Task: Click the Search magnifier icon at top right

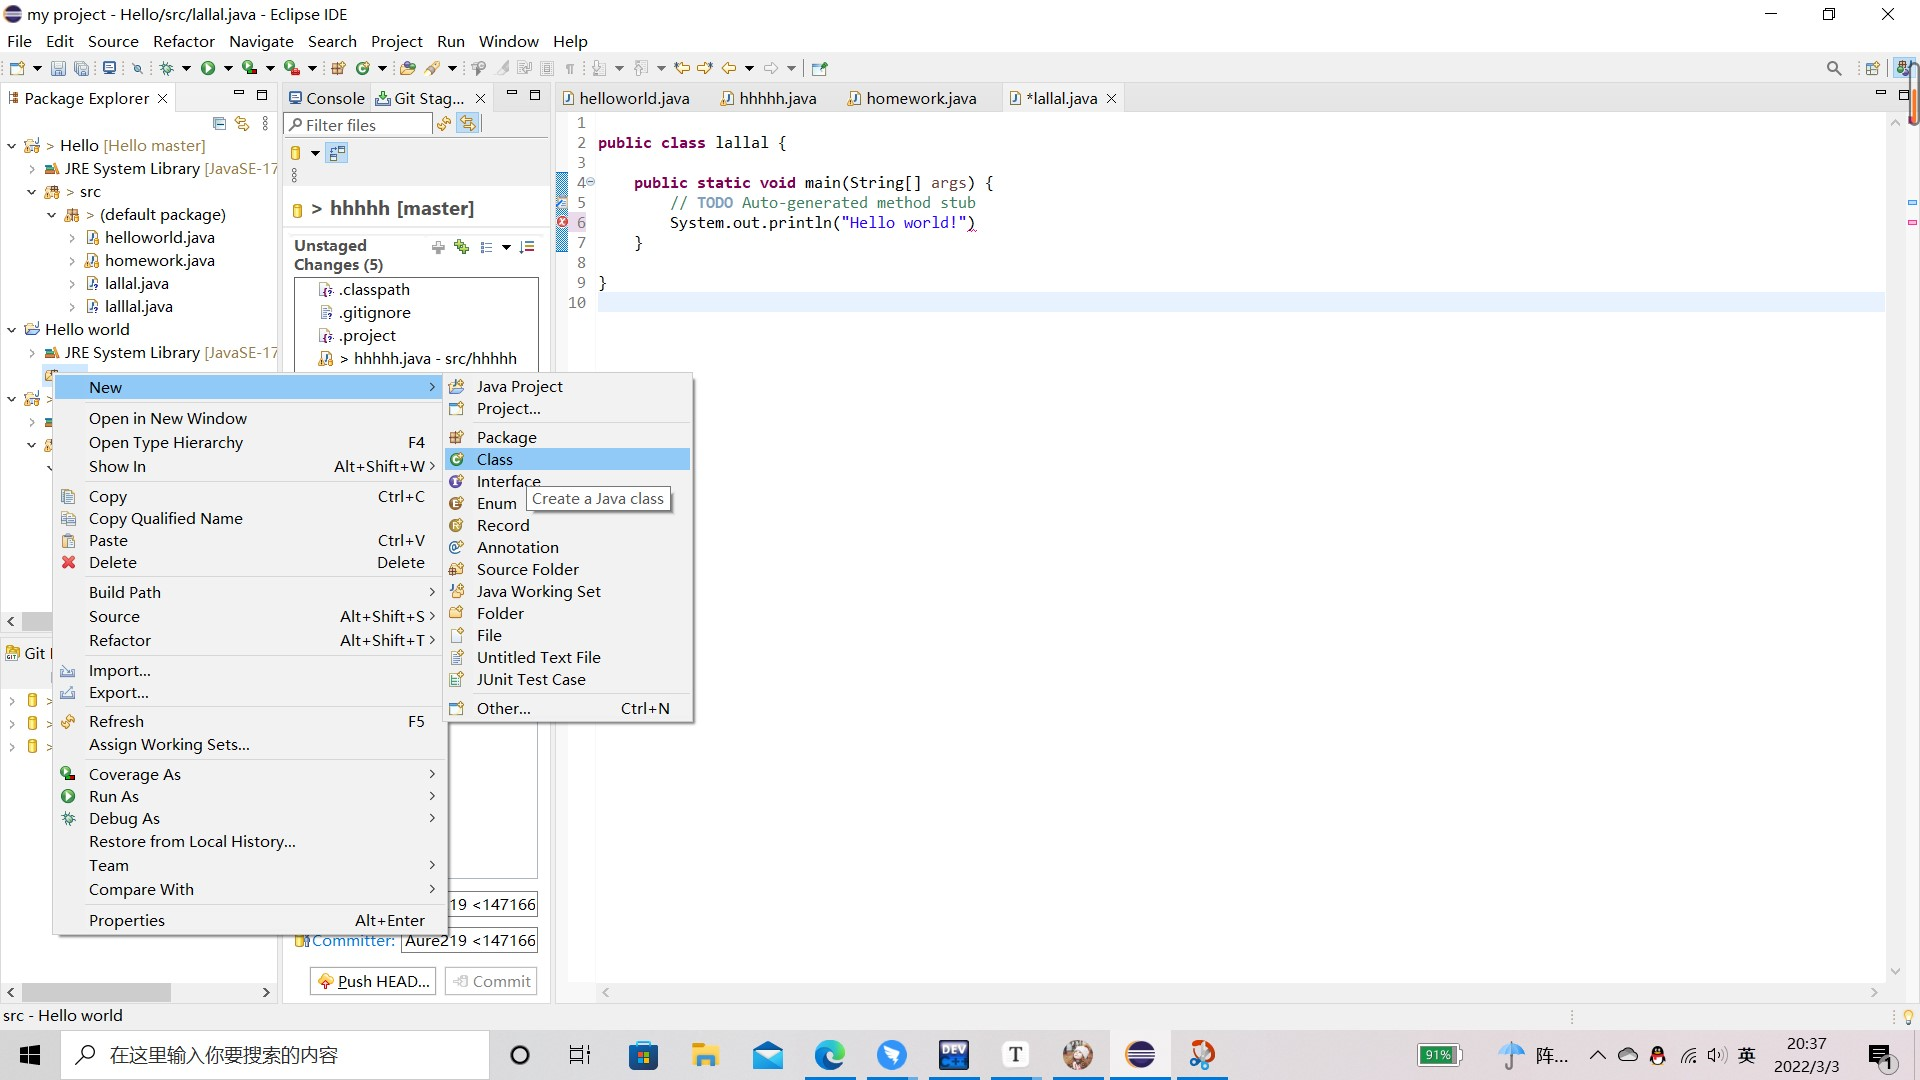Action: [1834, 68]
